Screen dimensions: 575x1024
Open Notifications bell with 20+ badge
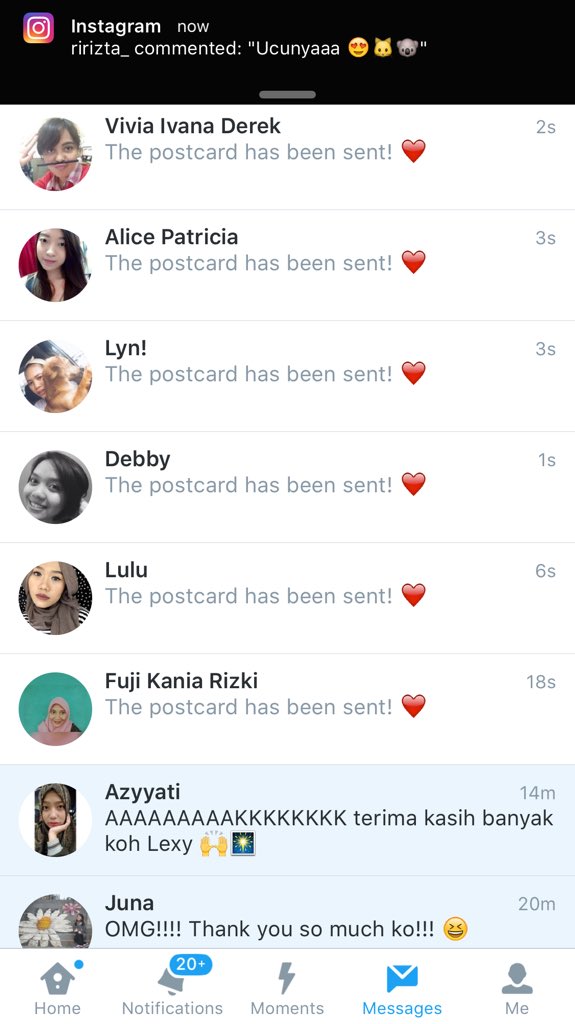(172, 986)
